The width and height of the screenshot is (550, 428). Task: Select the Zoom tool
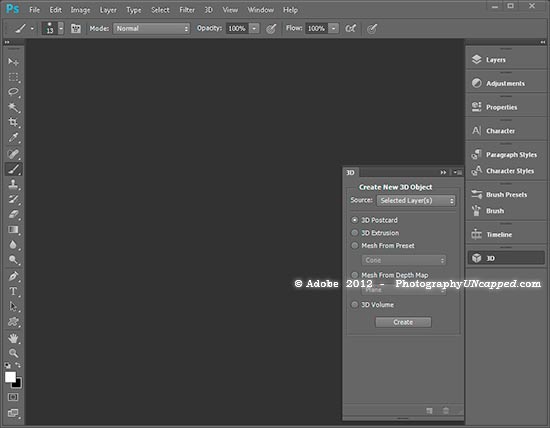pos(13,353)
